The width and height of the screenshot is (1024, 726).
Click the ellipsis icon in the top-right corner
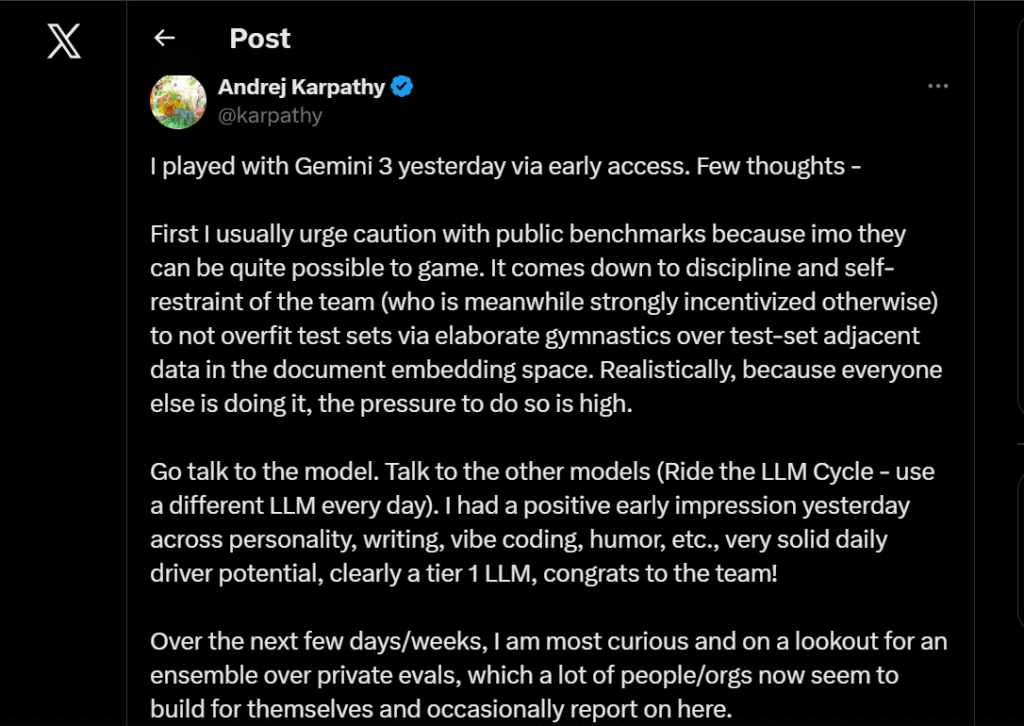938,86
